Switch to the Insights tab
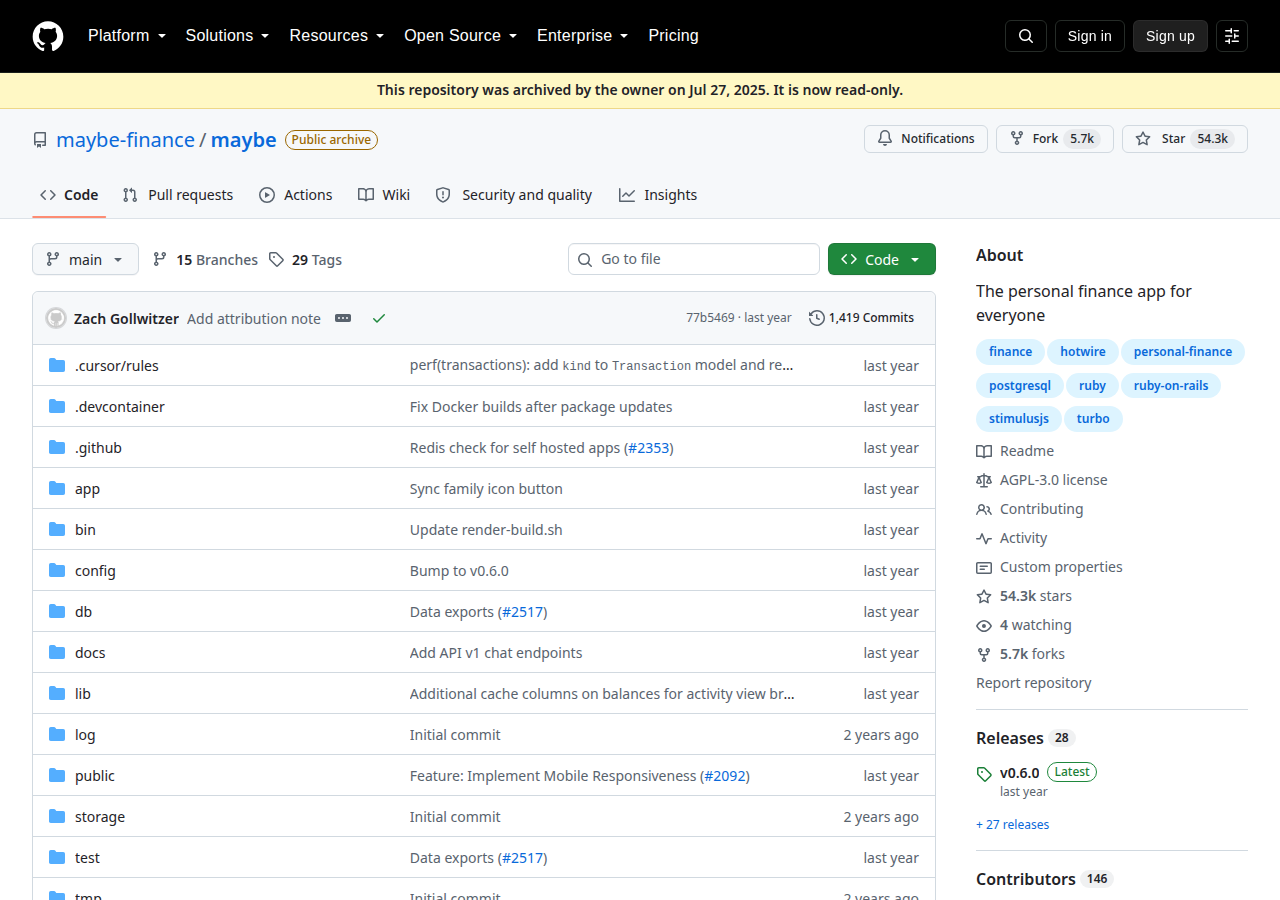Viewport: 1280px width, 900px height. pos(658,195)
